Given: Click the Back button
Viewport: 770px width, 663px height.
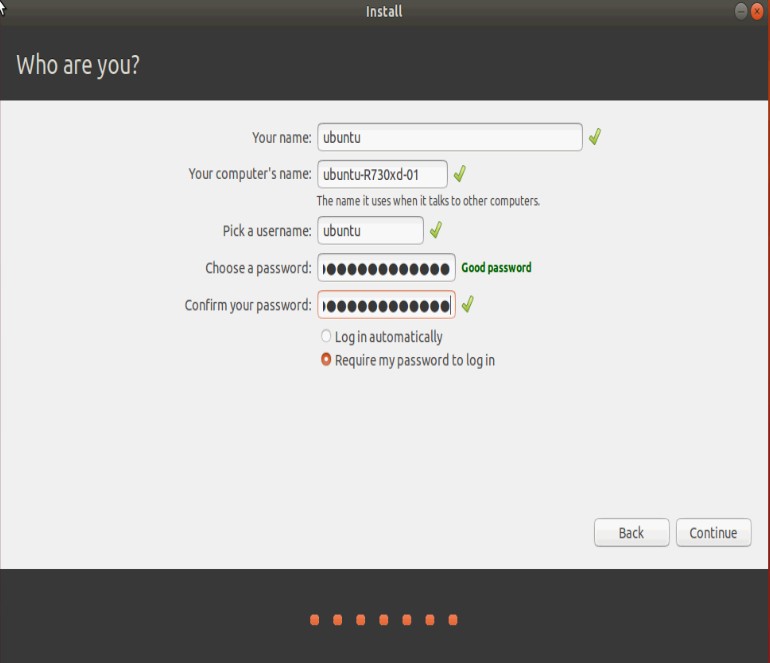Looking at the screenshot, I should 632,532.
